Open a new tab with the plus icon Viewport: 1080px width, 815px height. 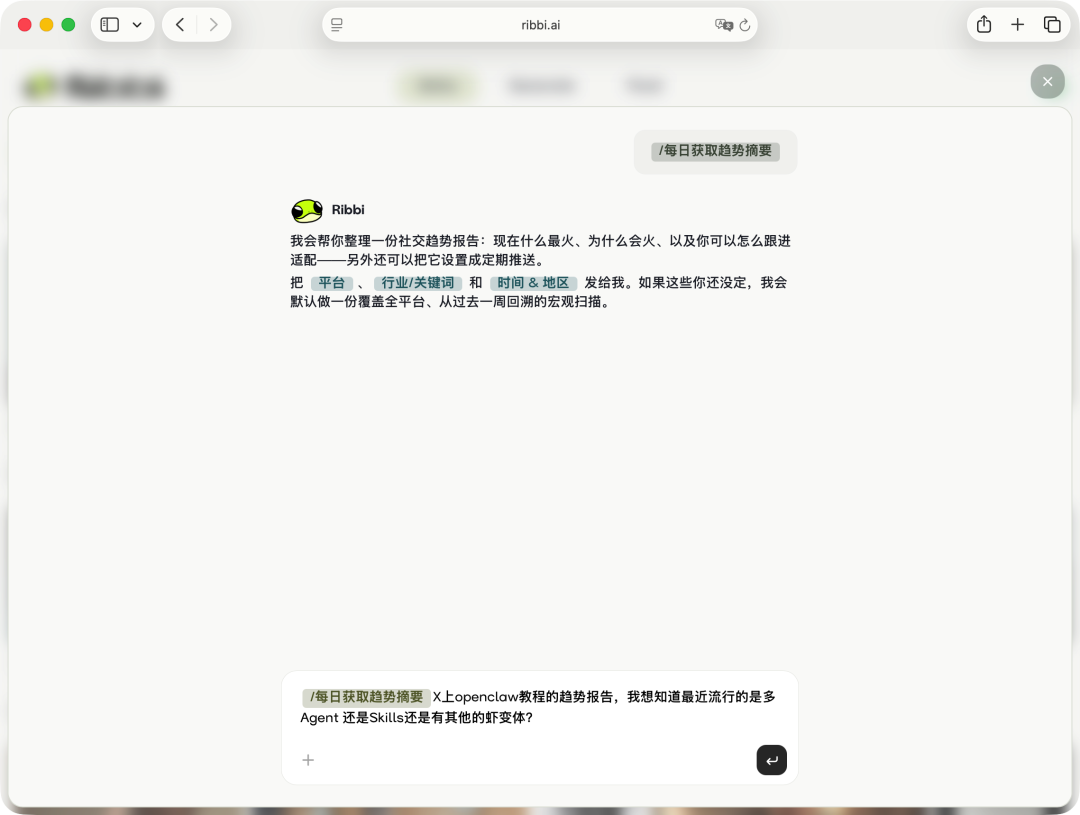[1018, 24]
